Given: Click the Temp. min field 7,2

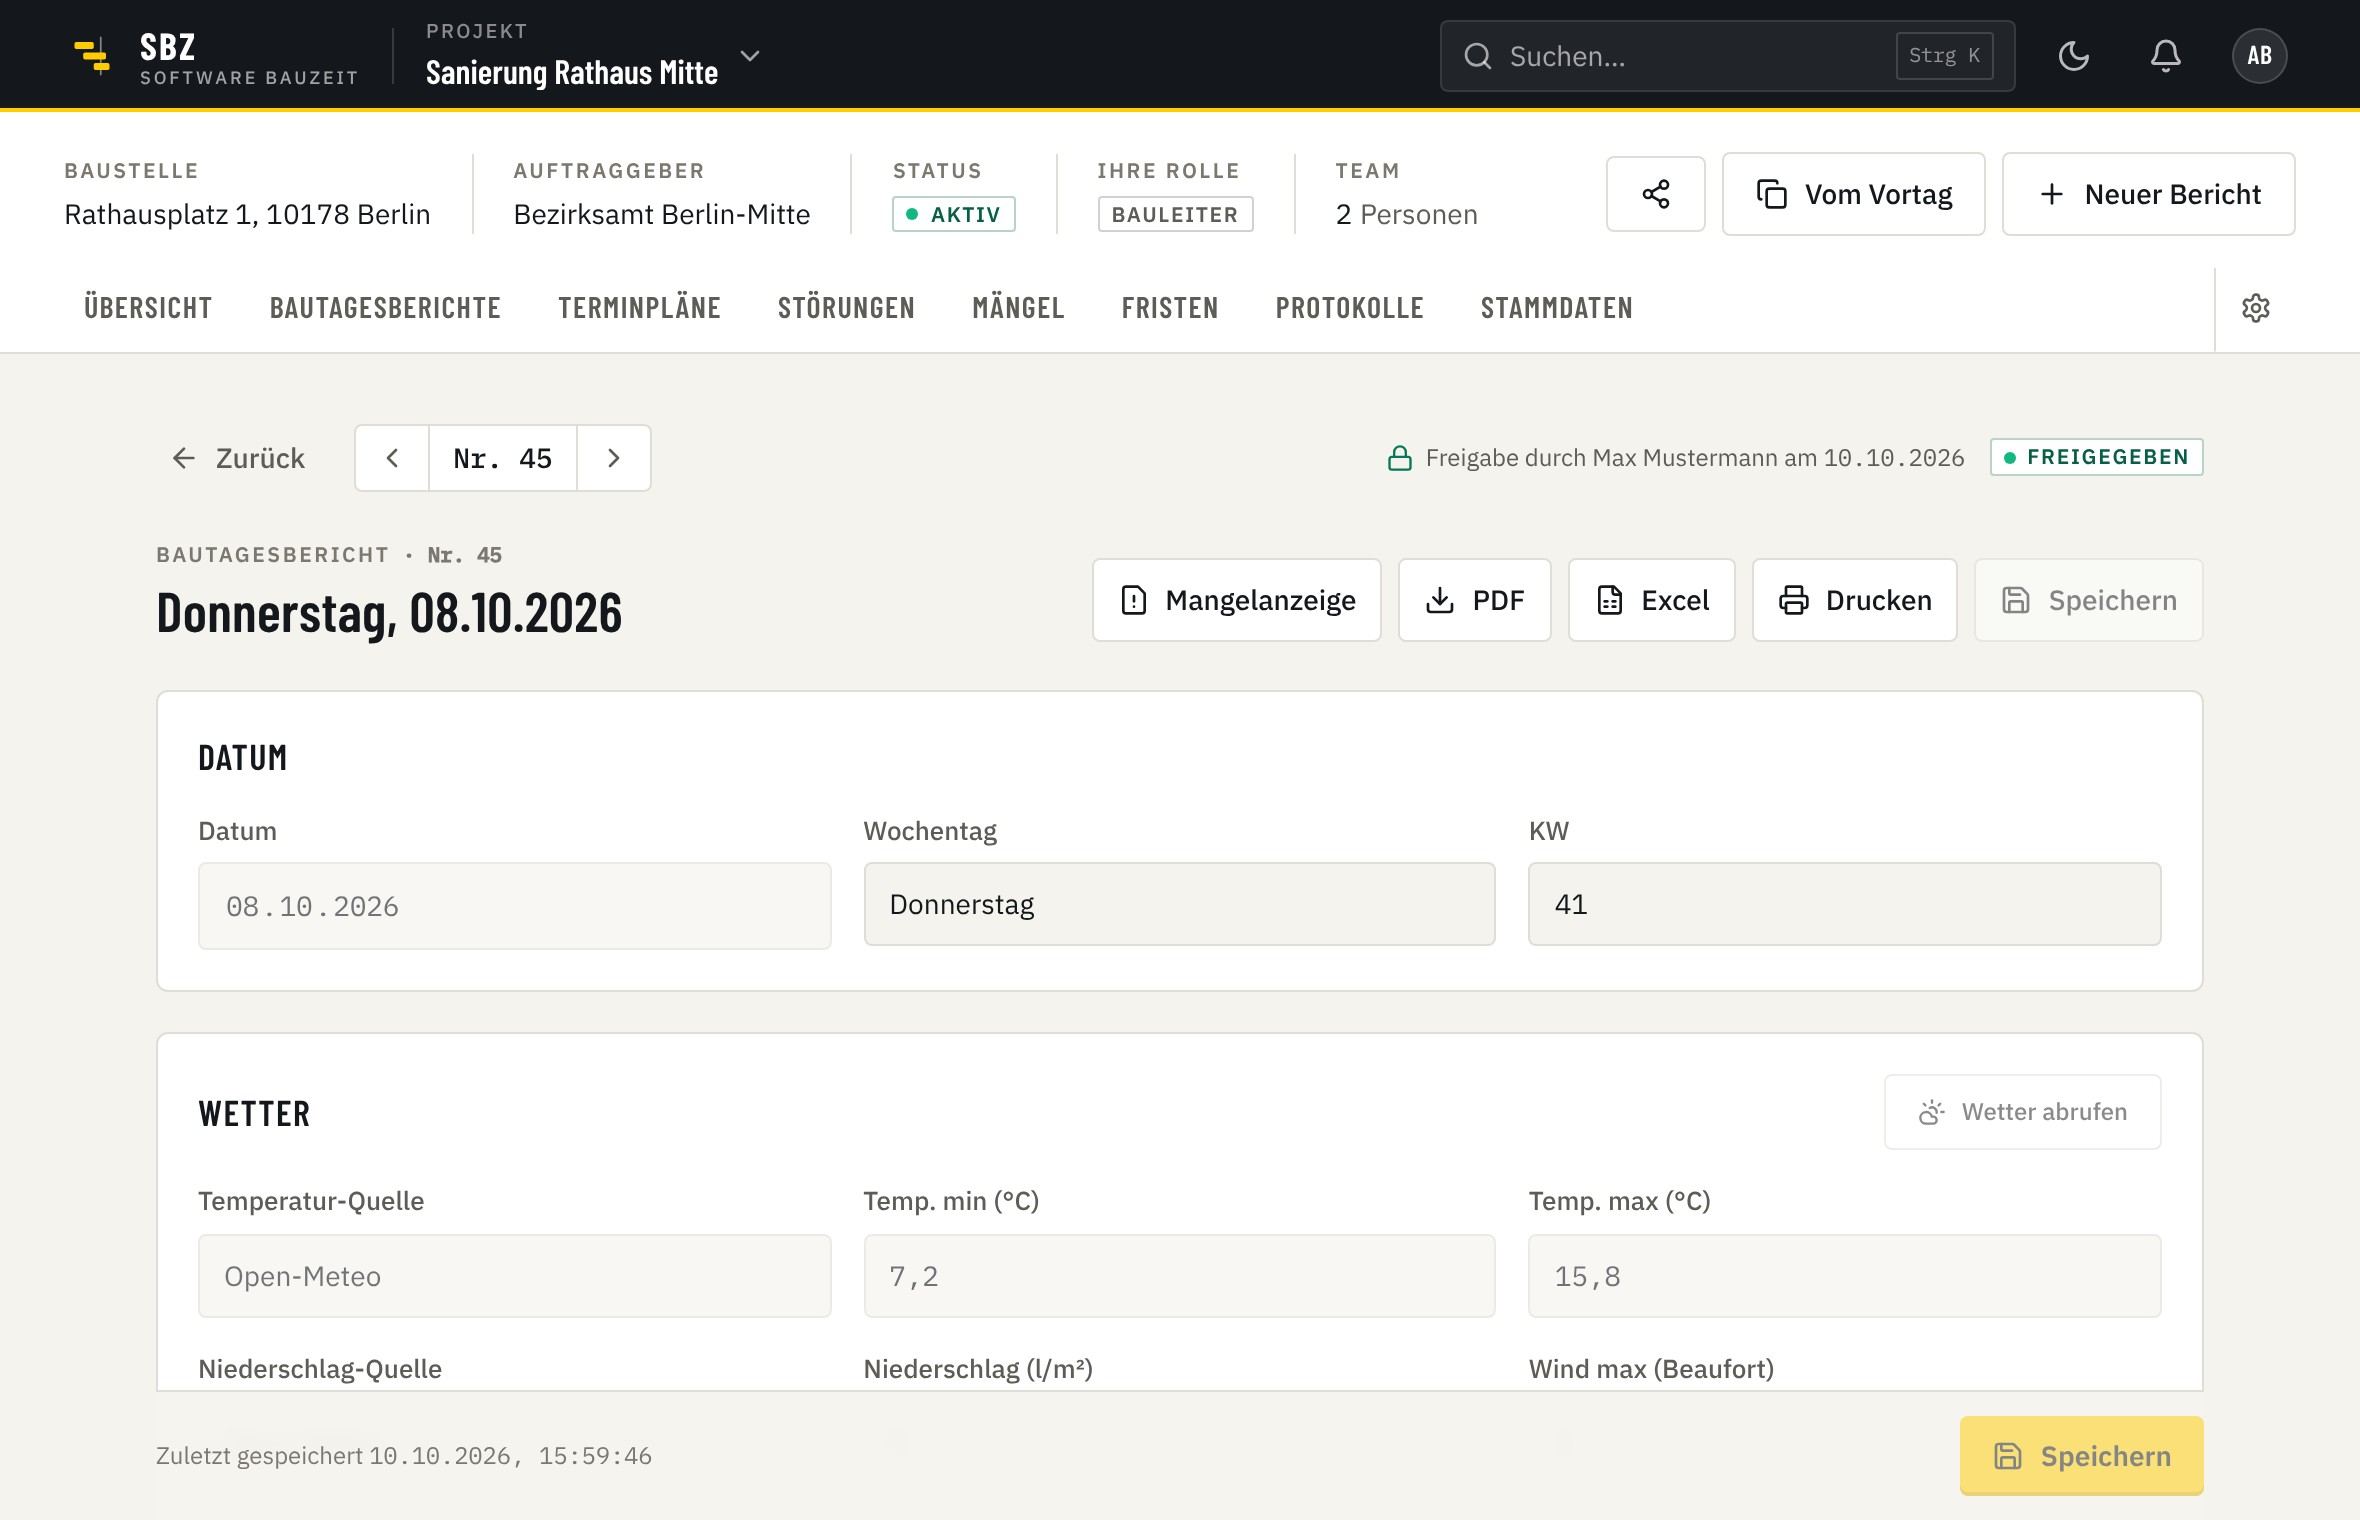Looking at the screenshot, I should [1180, 1276].
